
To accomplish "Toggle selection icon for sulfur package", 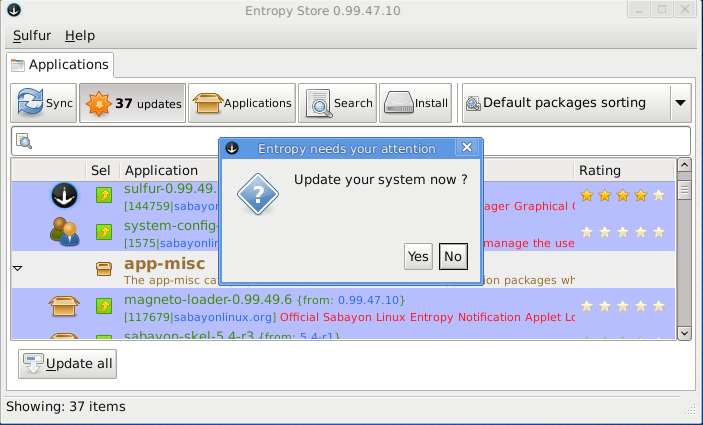I will pos(104,195).
